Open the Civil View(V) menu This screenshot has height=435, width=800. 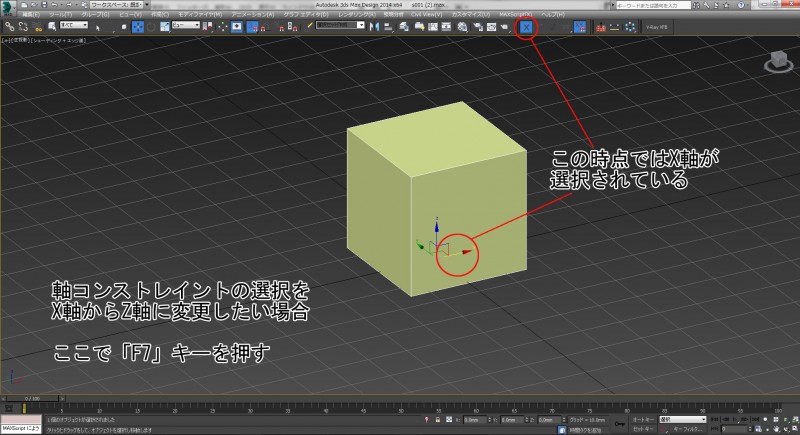click(425, 16)
